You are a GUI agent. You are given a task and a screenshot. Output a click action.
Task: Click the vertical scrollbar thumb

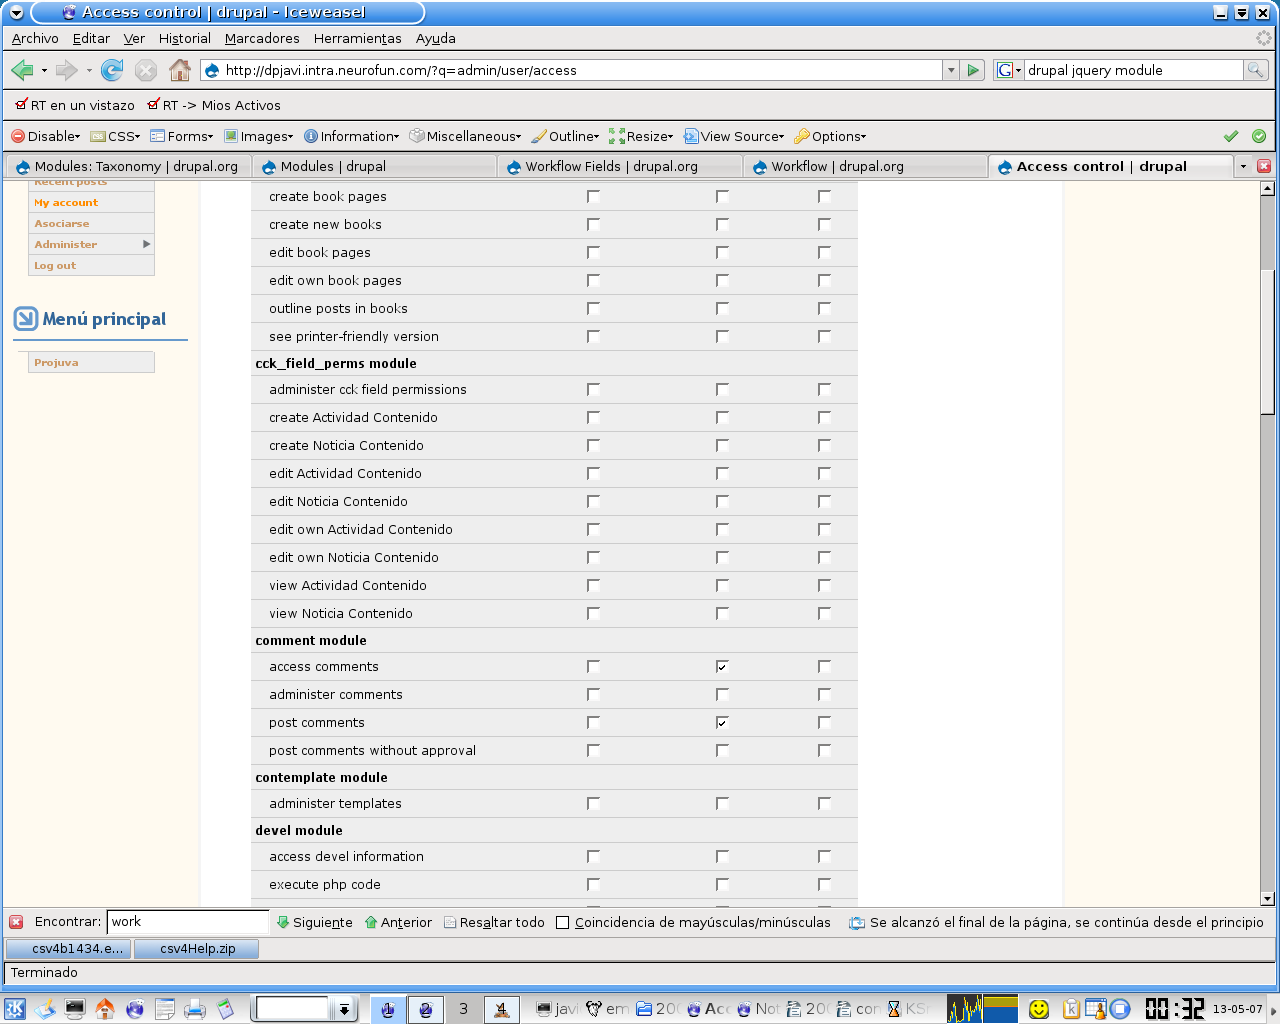(1267, 340)
